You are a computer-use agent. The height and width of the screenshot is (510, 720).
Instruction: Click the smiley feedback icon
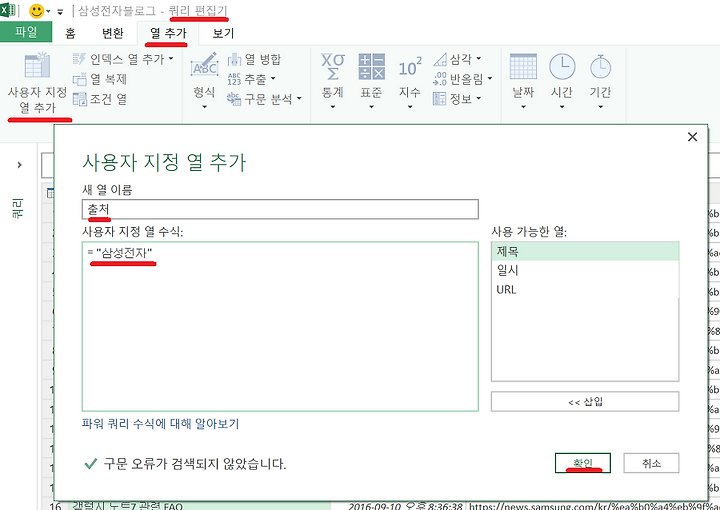tap(36, 11)
